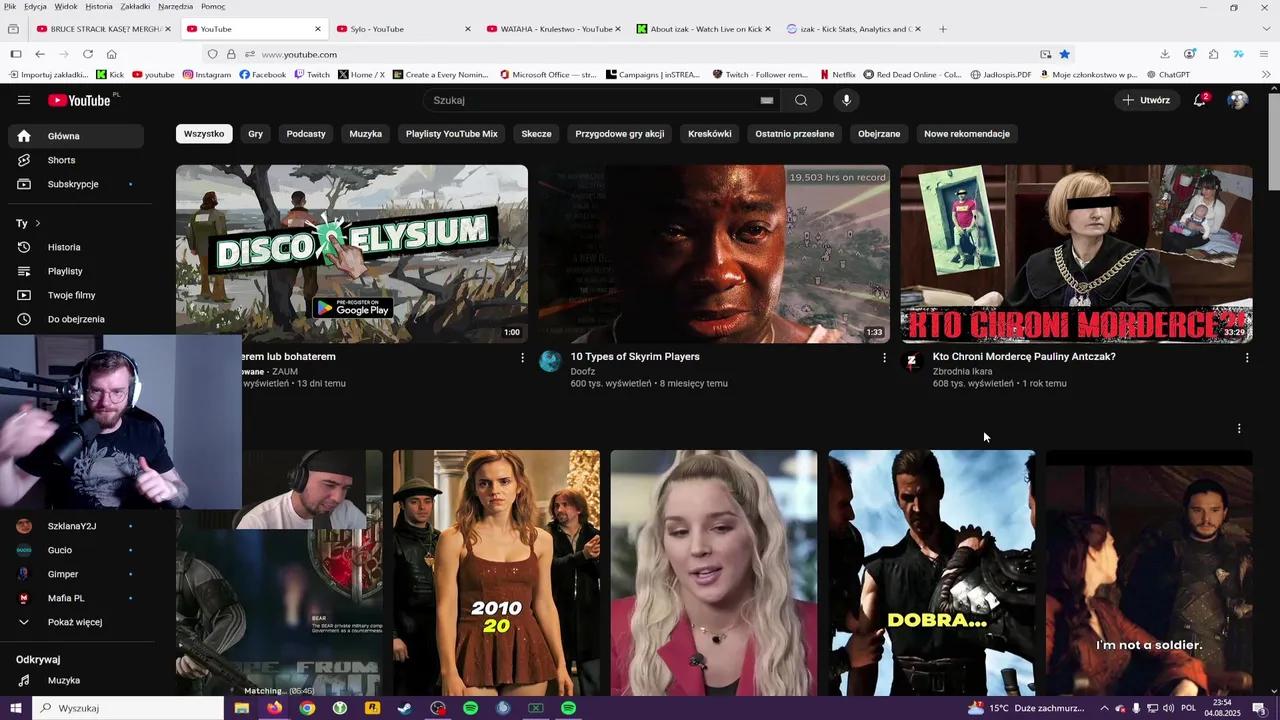Open the SzklanaY2J channel subscription

point(76,526)
